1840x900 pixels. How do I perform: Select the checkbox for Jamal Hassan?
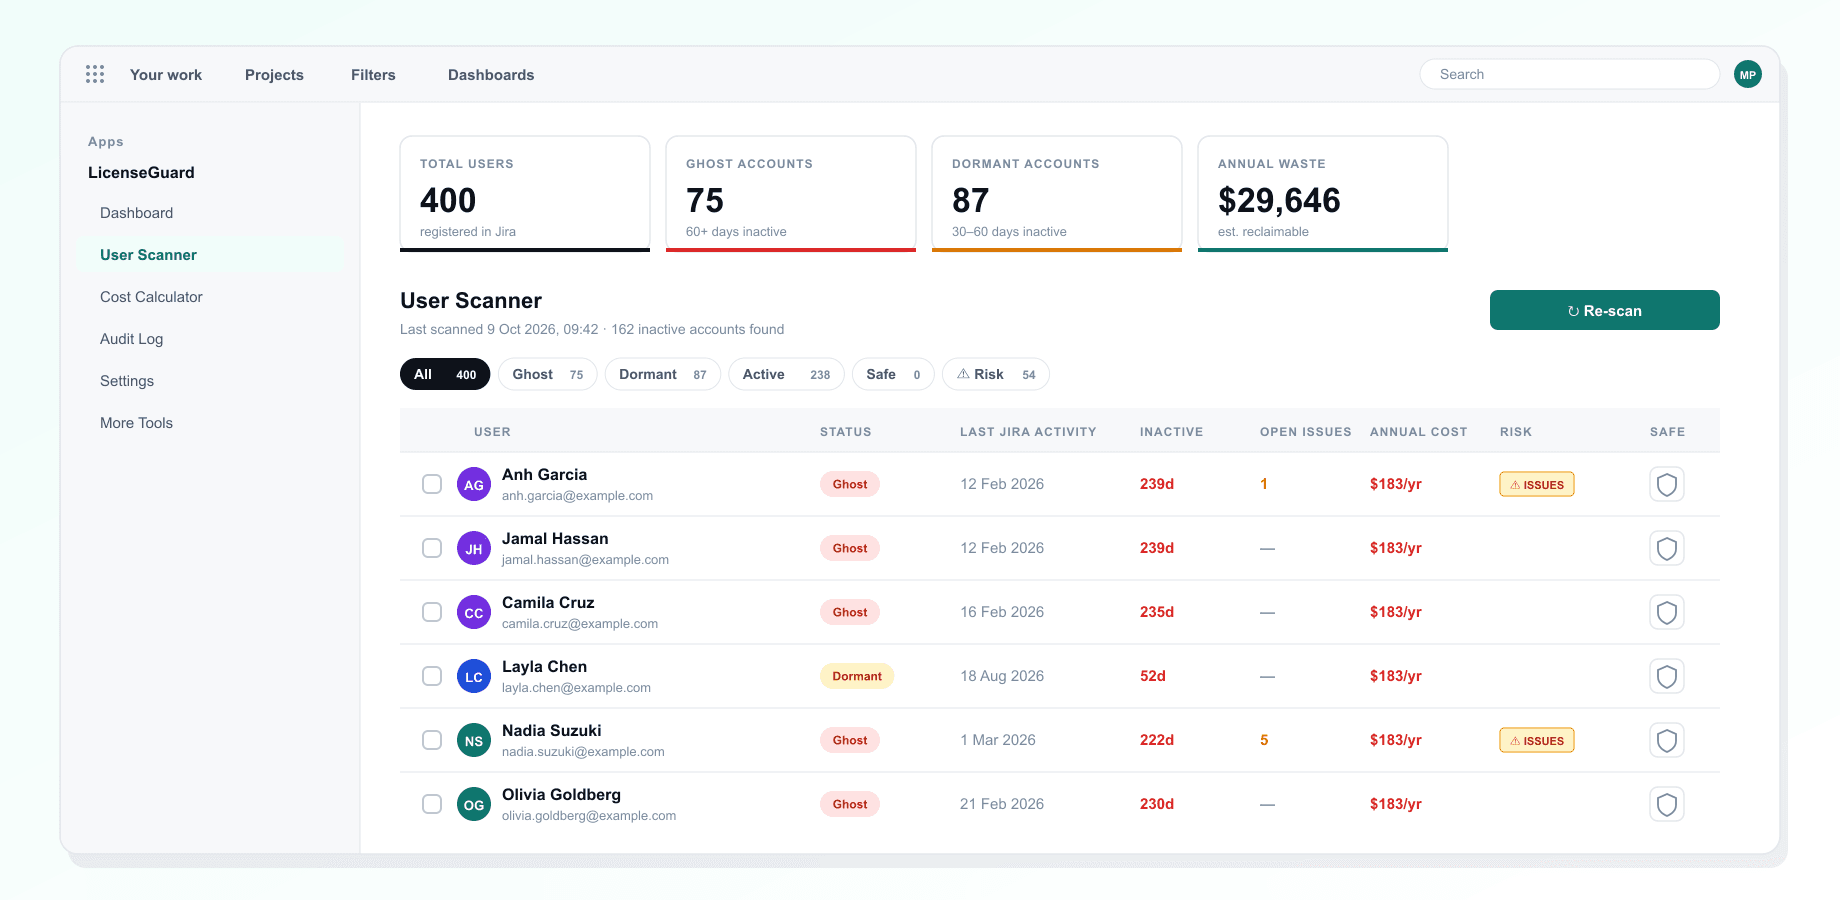[x=432, y=548]
